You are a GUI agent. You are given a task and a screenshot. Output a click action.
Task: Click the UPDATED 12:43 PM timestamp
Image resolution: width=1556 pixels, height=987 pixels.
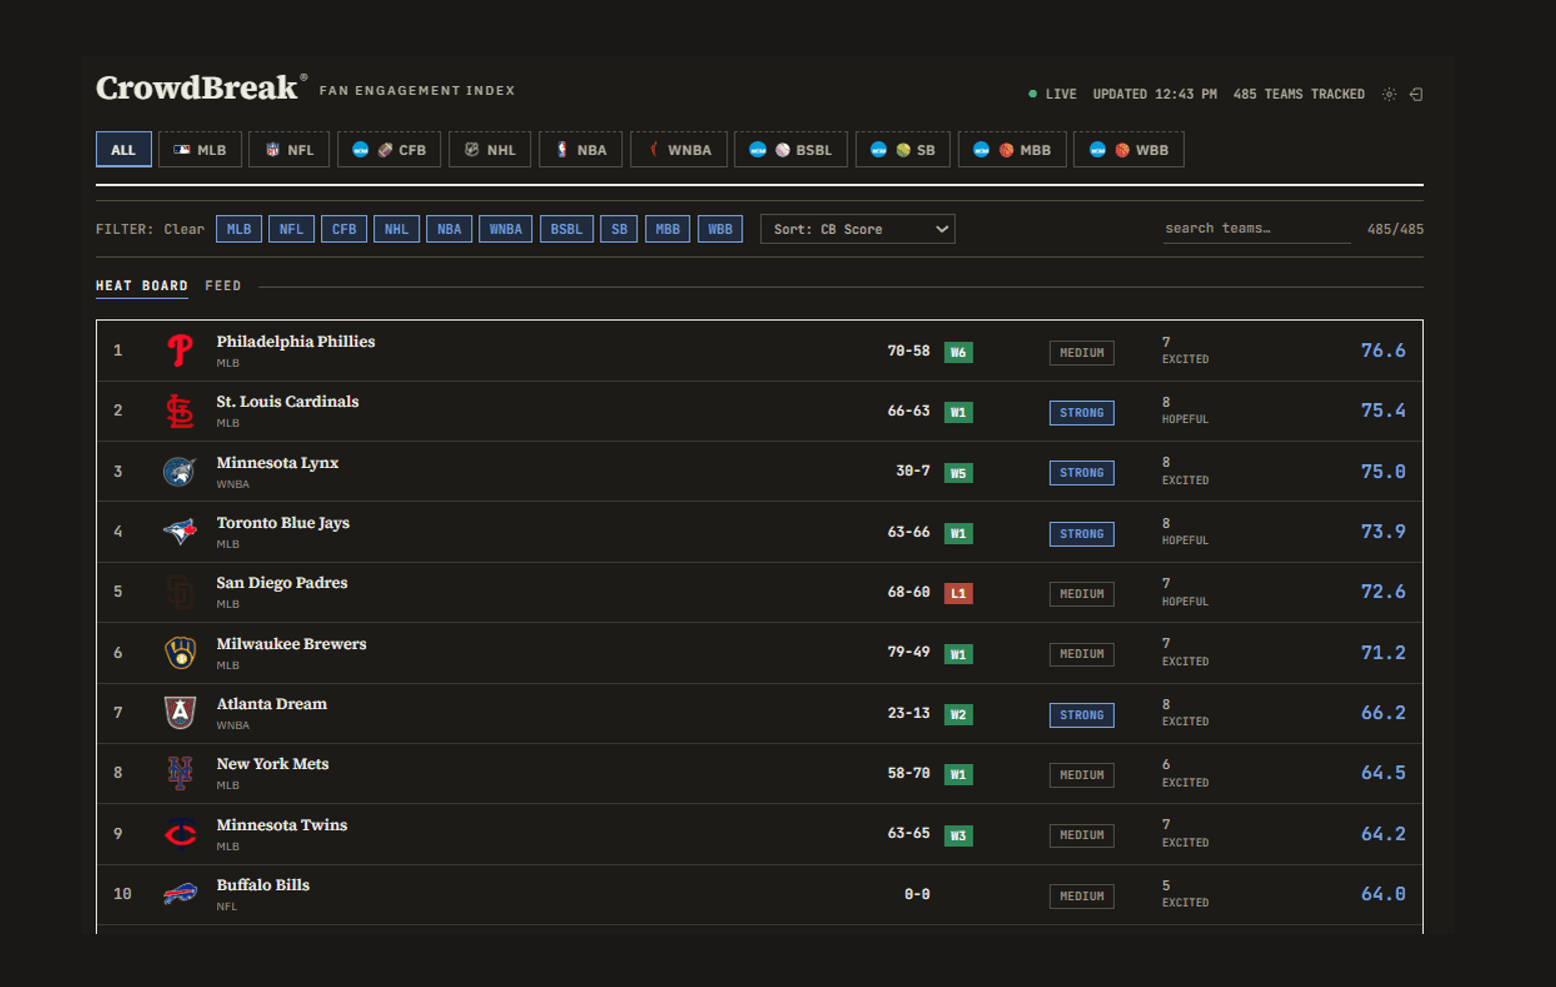tap(1155, 94)
